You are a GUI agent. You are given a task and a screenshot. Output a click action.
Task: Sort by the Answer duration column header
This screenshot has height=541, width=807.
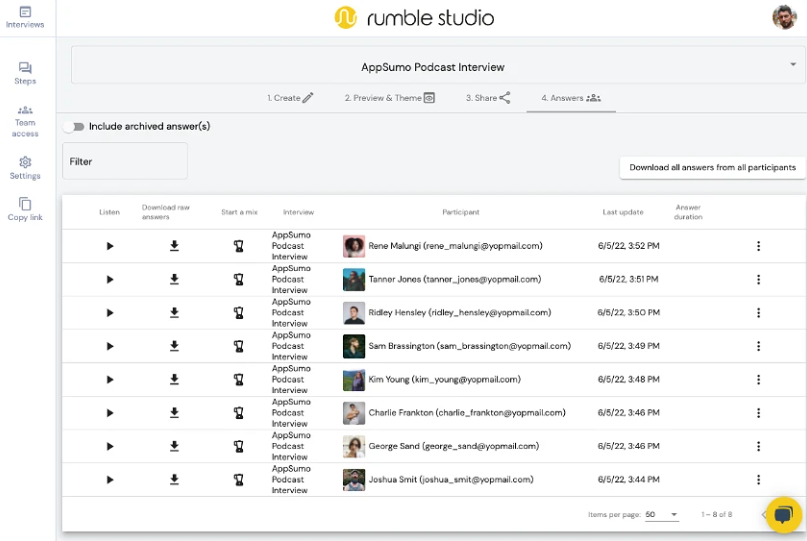[688, 212]
